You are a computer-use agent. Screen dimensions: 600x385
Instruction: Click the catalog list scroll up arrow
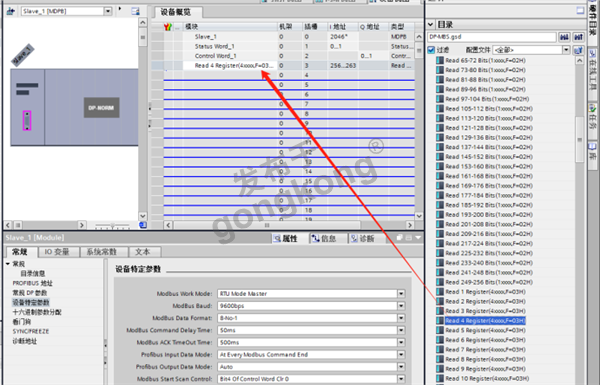click(x=579, y=60)
